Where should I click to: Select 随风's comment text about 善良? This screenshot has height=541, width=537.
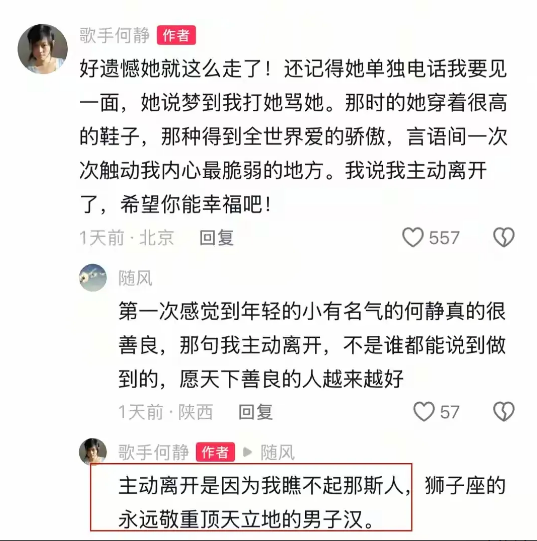click(x=312, y=345)
